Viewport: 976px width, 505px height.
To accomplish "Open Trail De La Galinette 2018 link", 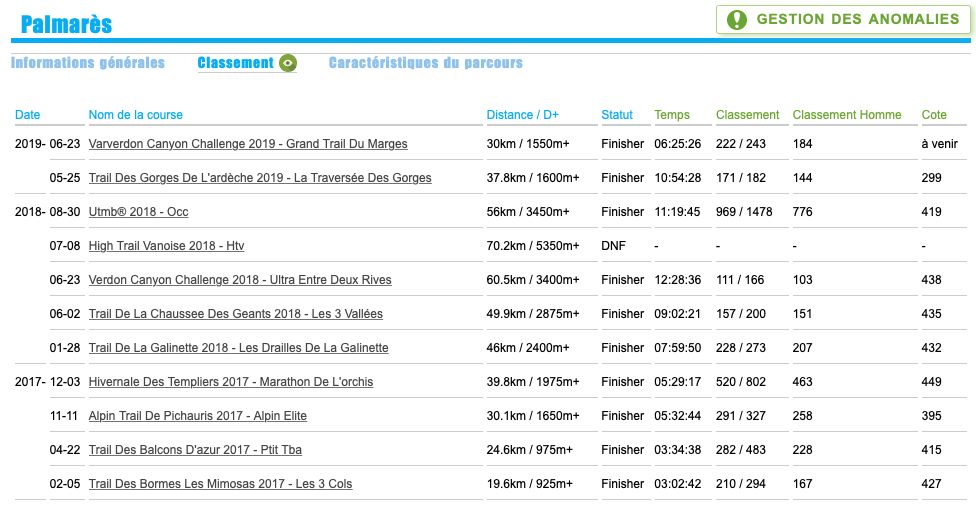I will pyautogui.click(x=238, y=348).
